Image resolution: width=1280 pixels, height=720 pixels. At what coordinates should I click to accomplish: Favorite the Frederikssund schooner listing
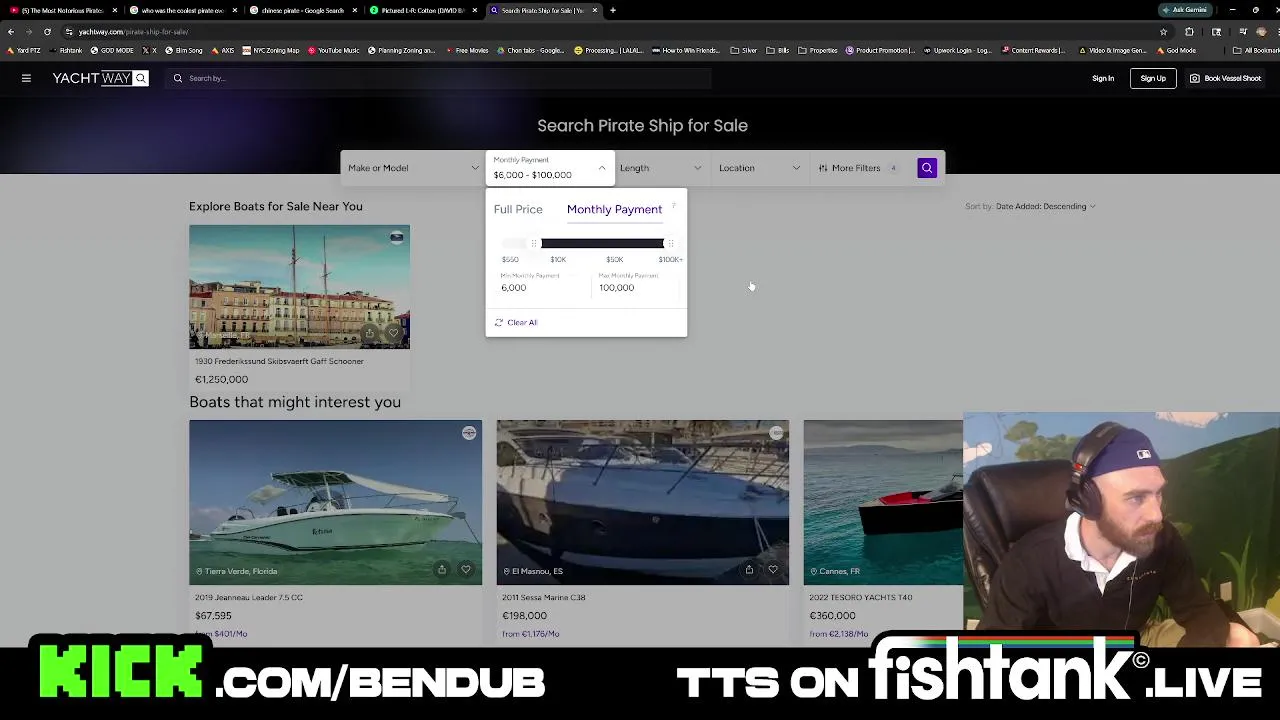tap(393, 333)
